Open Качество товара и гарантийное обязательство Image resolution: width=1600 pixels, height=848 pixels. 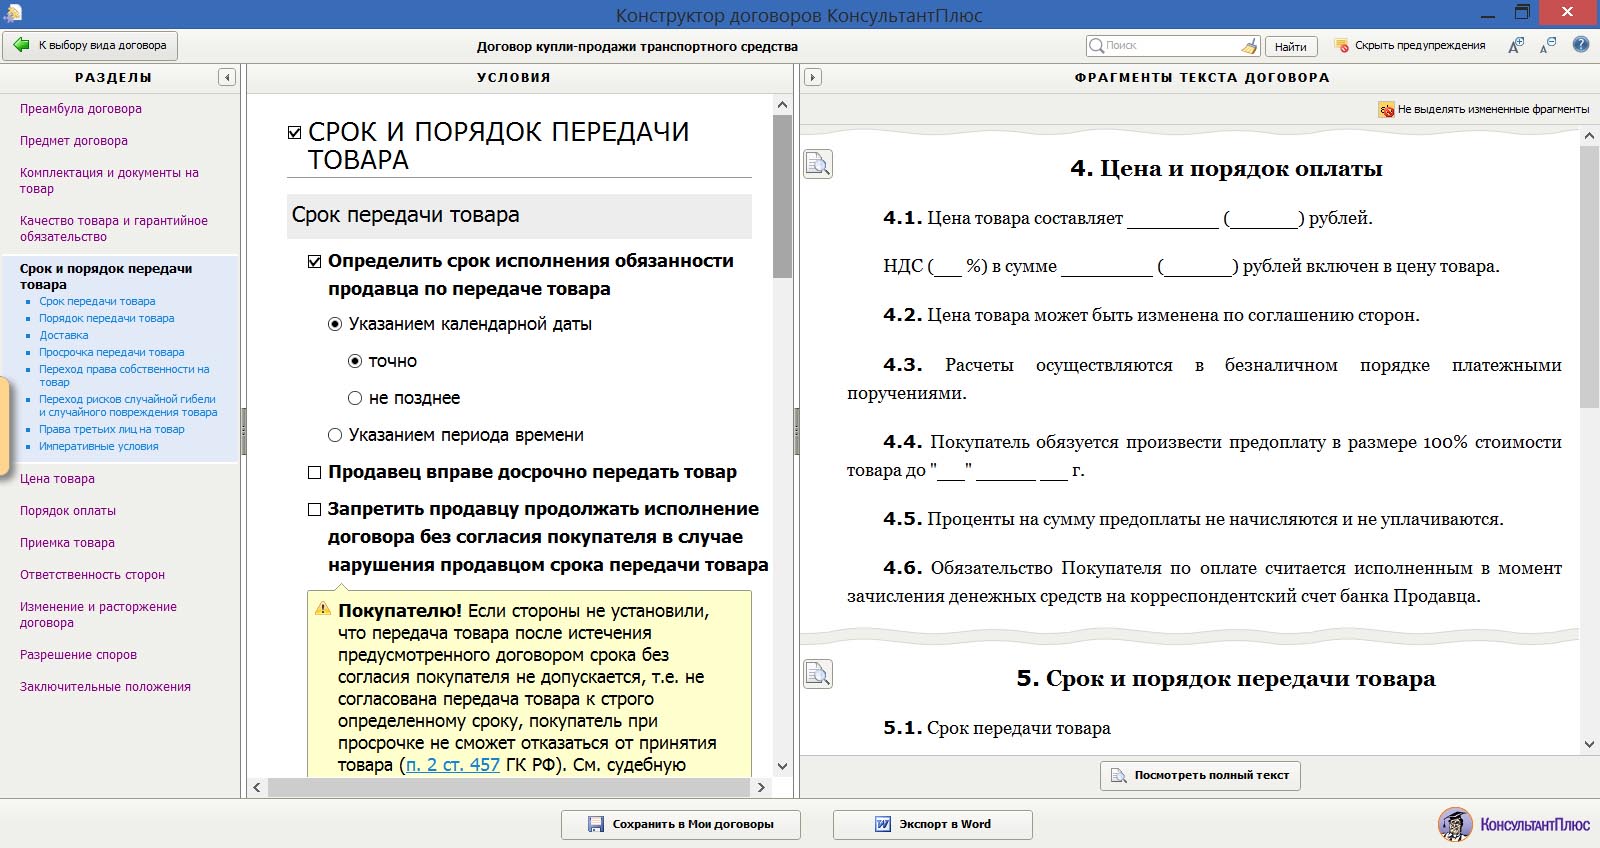[x=114, y=229]
